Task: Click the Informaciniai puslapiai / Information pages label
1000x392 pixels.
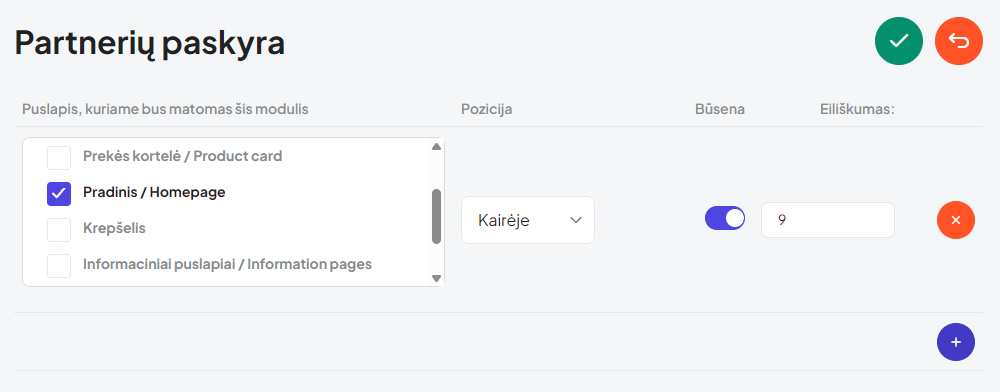Action: point(227,264)
